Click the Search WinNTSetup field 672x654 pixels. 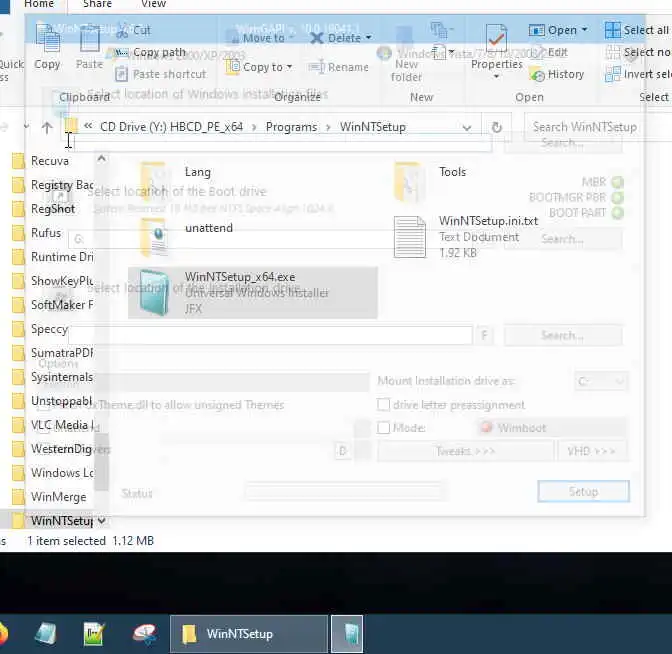click(x=598, y=127)
